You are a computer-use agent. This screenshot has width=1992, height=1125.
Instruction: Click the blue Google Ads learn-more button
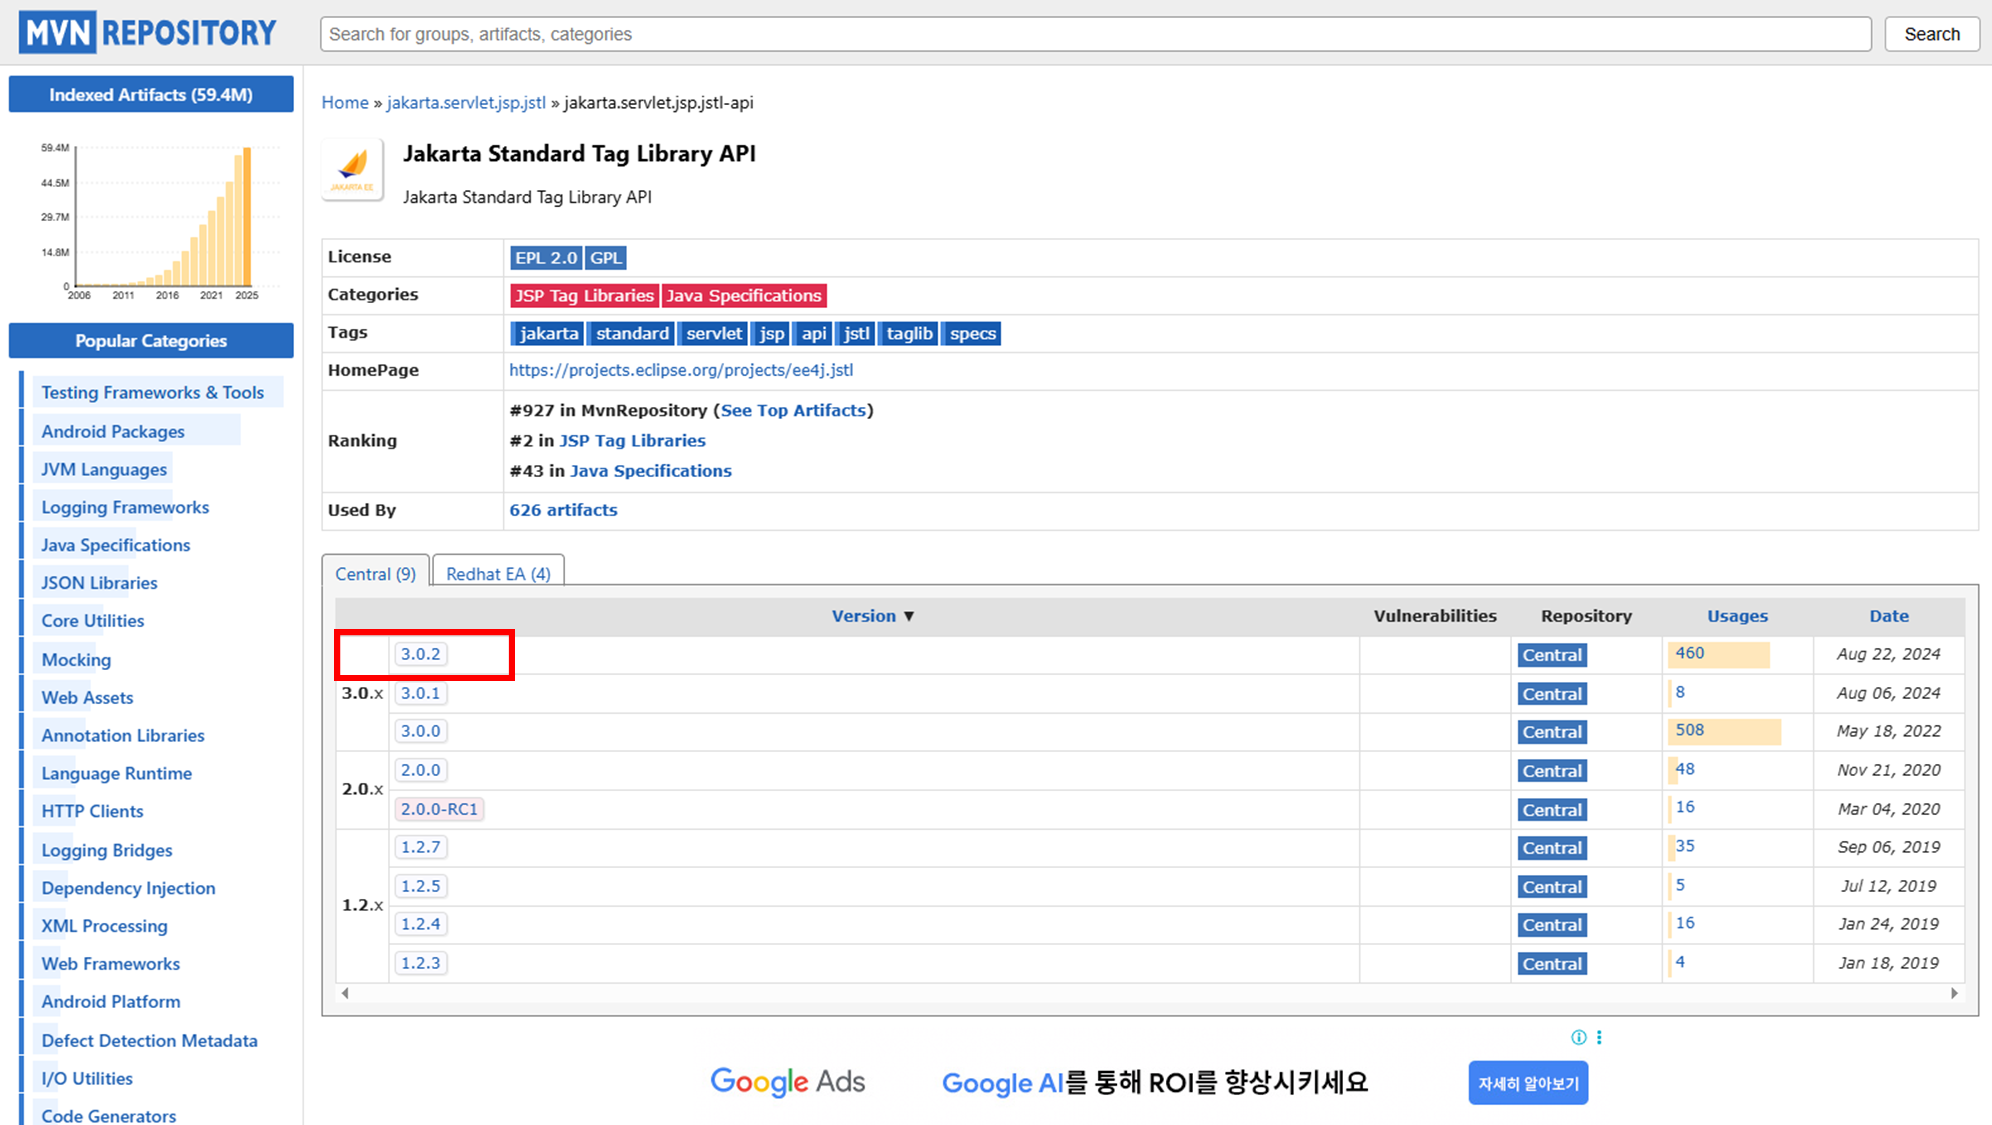[1527, 1083]
